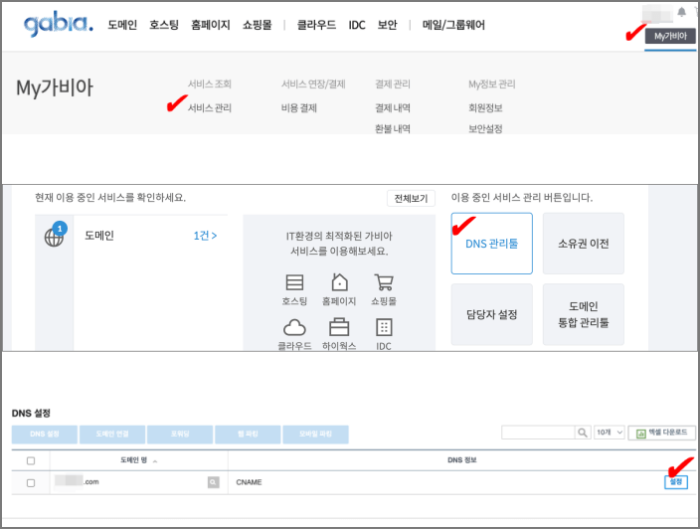Select the first DNS 설정 tab

click(45, 434)
